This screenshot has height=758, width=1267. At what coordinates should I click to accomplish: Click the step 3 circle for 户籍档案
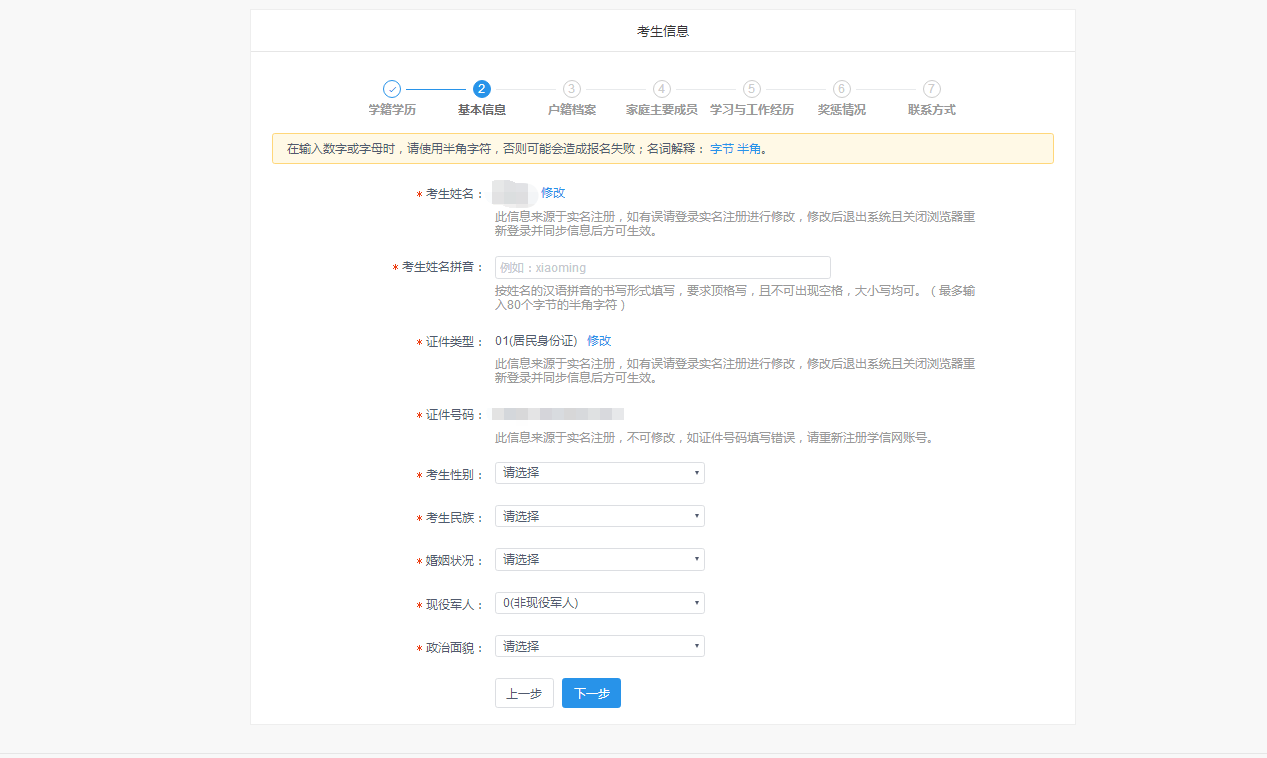(572, 89)
